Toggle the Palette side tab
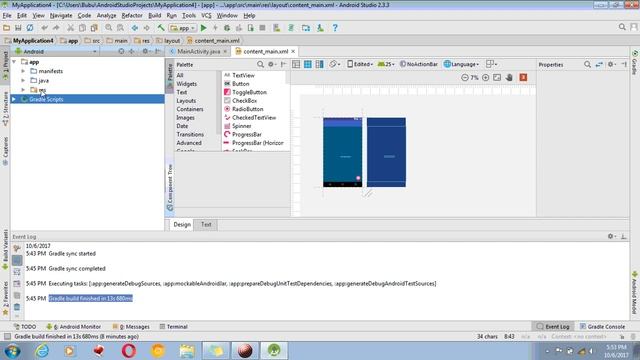Screen dimensions: 640x360 click(x=170, y=76)
